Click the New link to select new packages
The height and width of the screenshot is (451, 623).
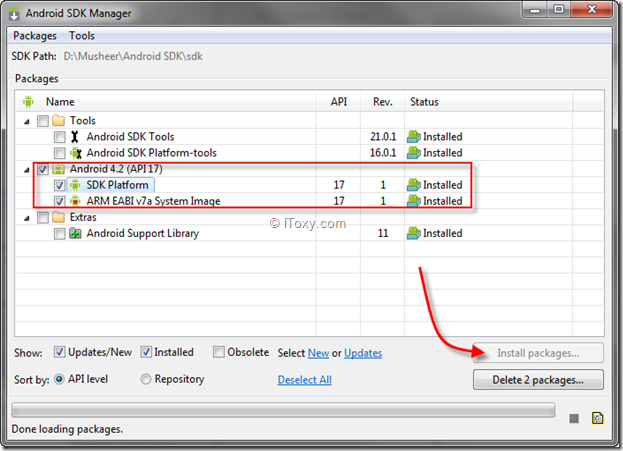click(x=318, y=353)
